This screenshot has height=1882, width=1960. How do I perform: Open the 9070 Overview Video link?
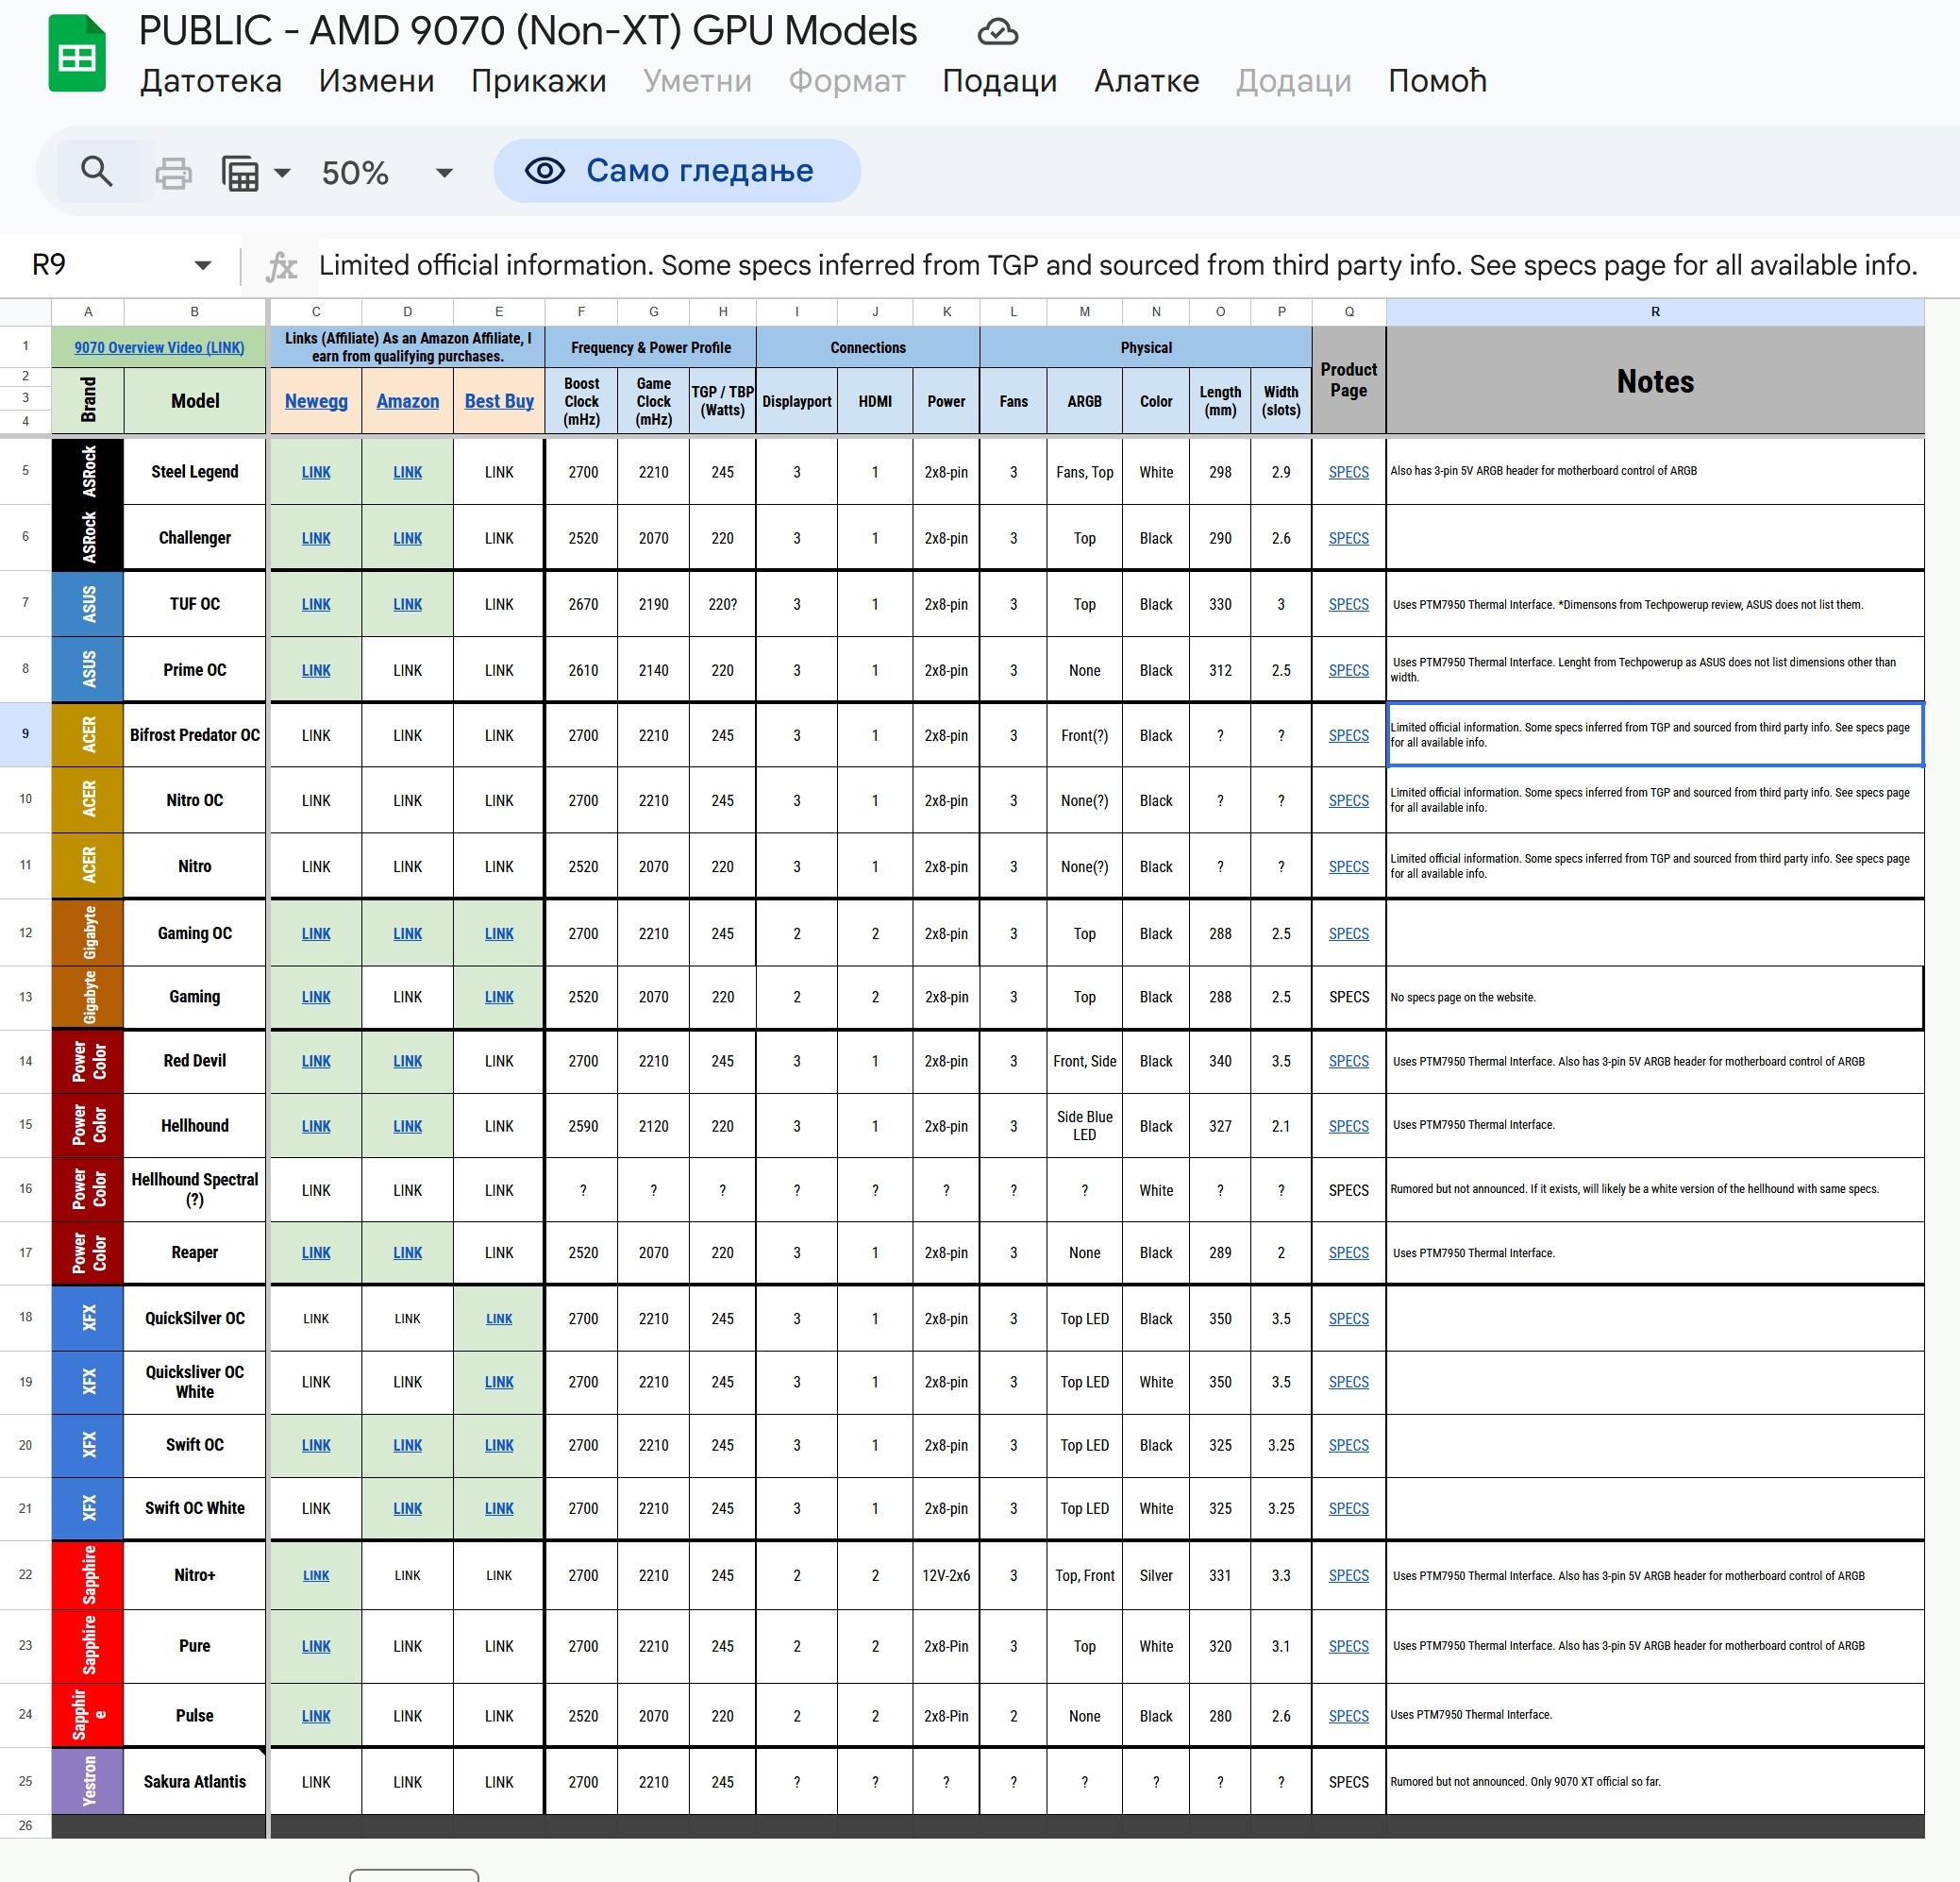[159, 347]
